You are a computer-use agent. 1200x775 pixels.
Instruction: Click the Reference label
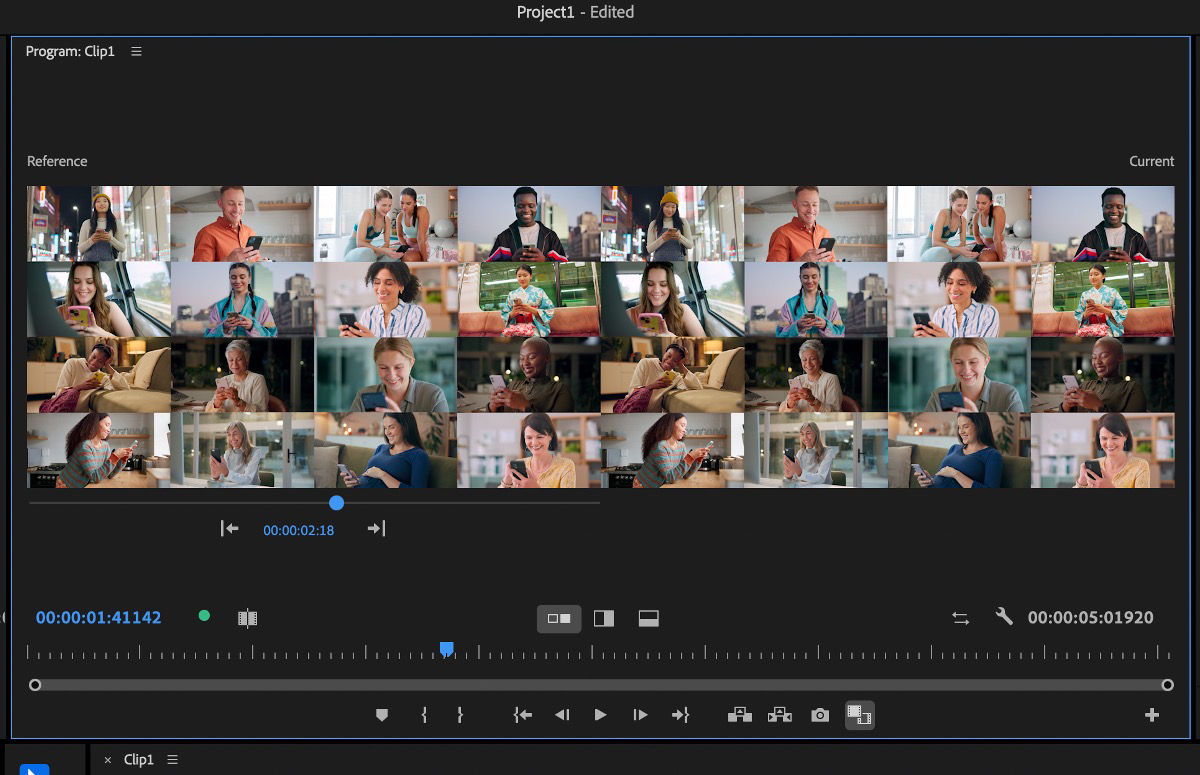point(57,161)
